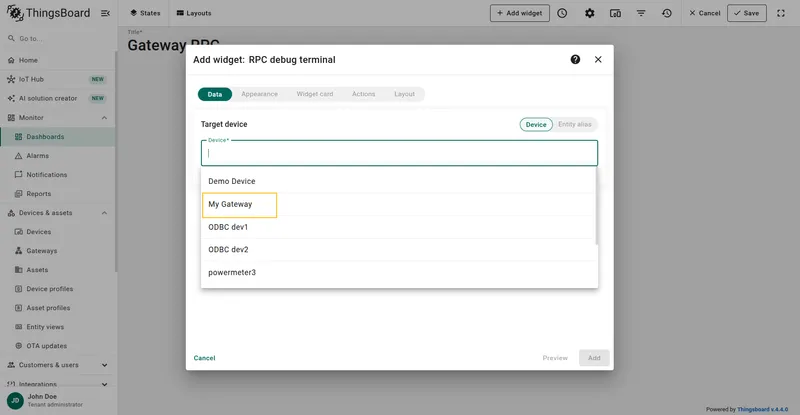Click the Devices icon in sidebar
This screenshot has height=415, width=800.
click(x=18, y=232)
